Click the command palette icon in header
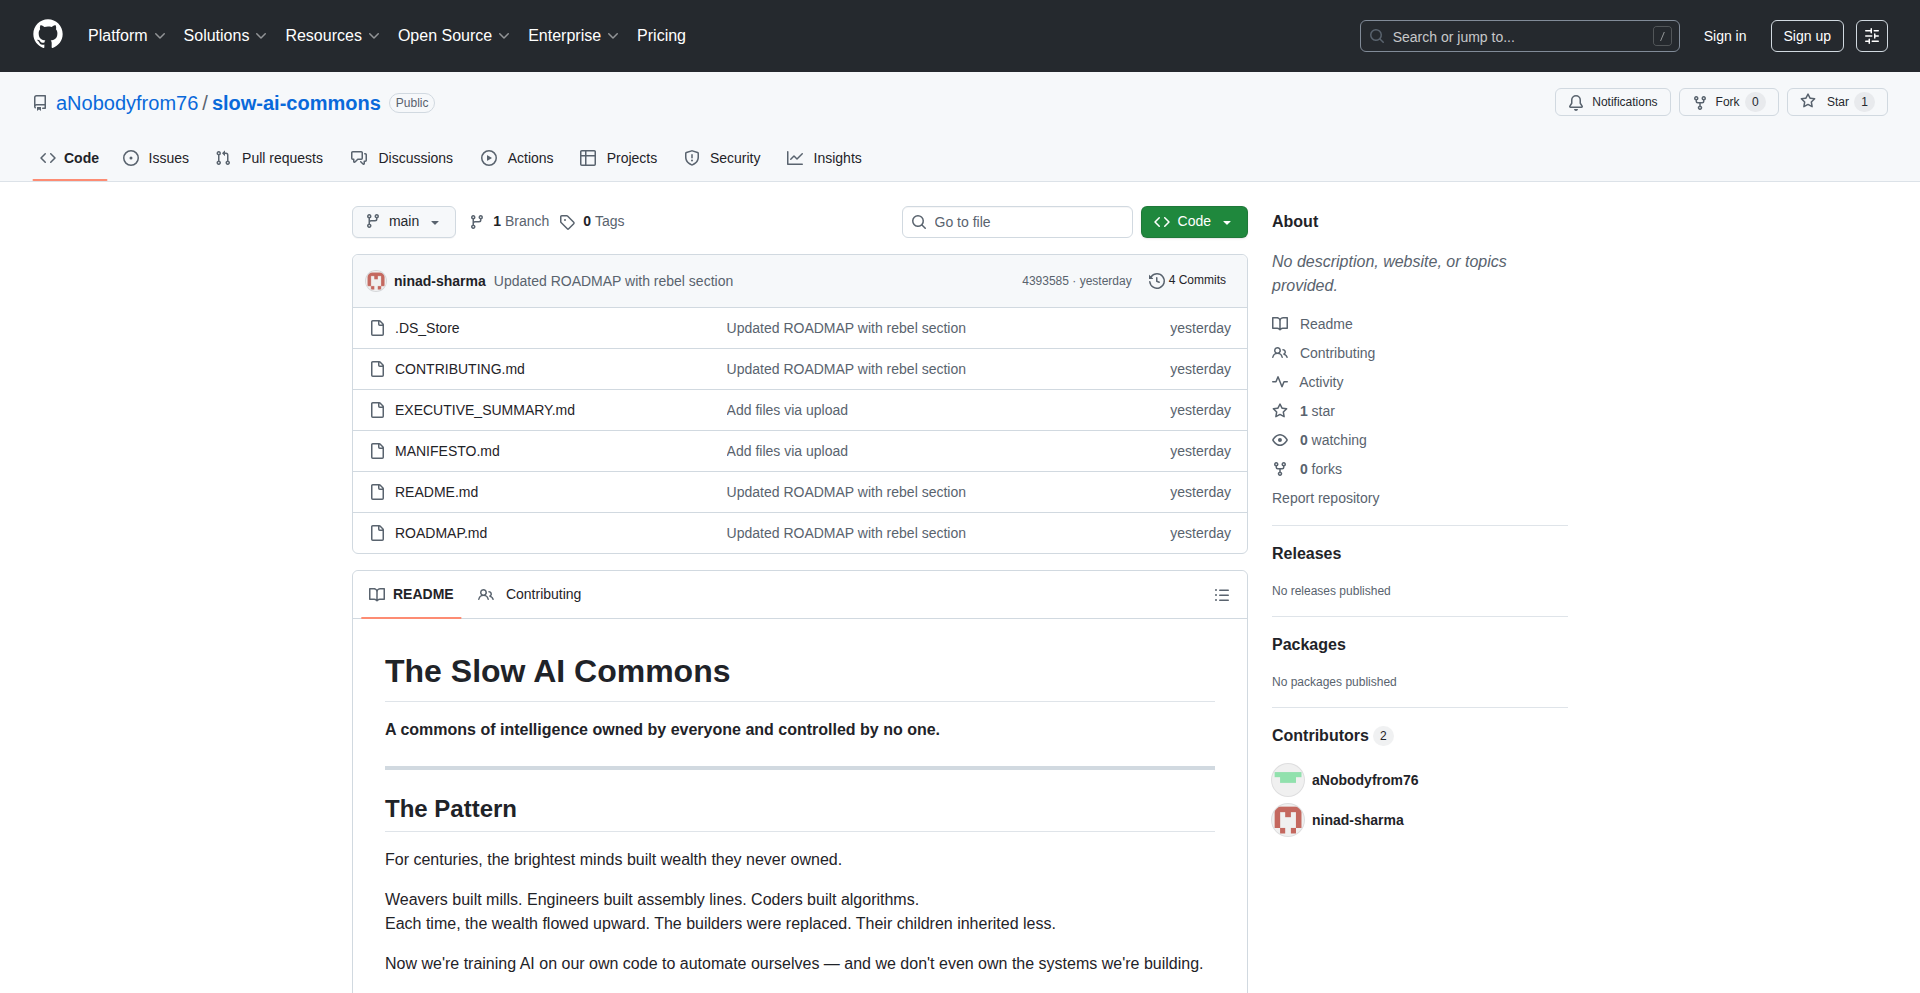The height and width of the screenshot is (993, 1920). click(x=1871, y=36)
